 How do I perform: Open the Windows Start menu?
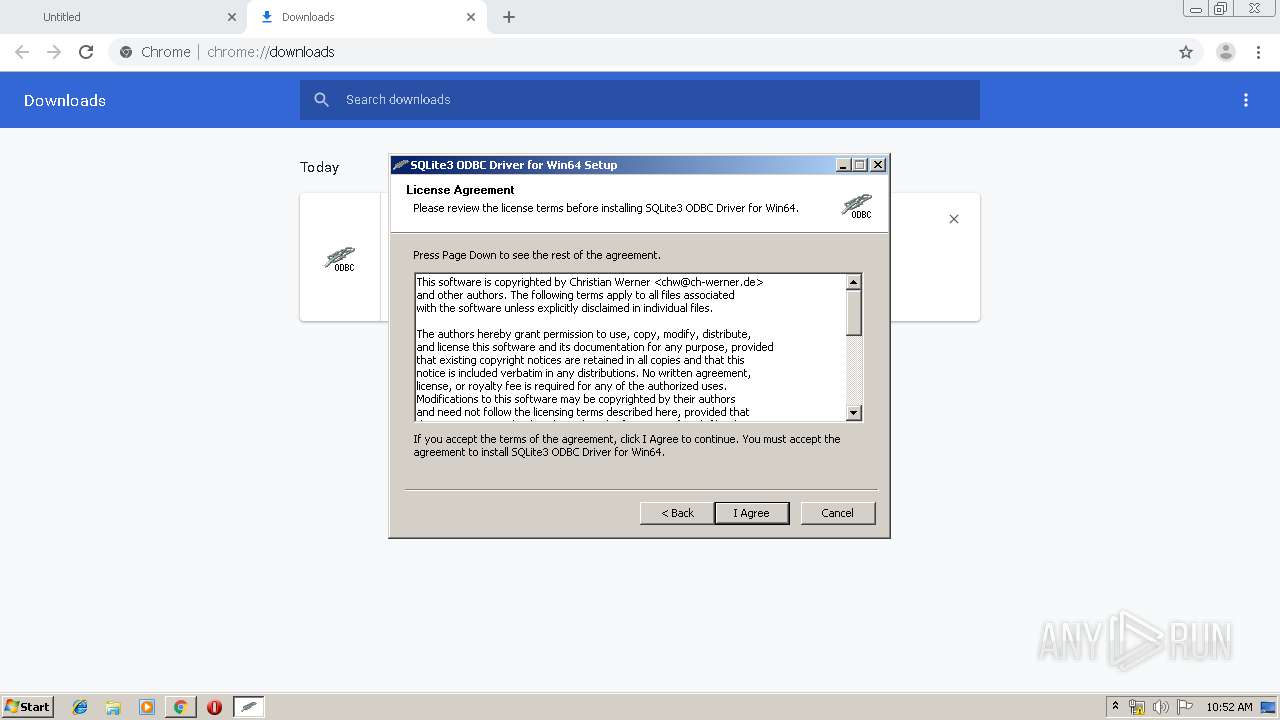[x=27, y=707]
